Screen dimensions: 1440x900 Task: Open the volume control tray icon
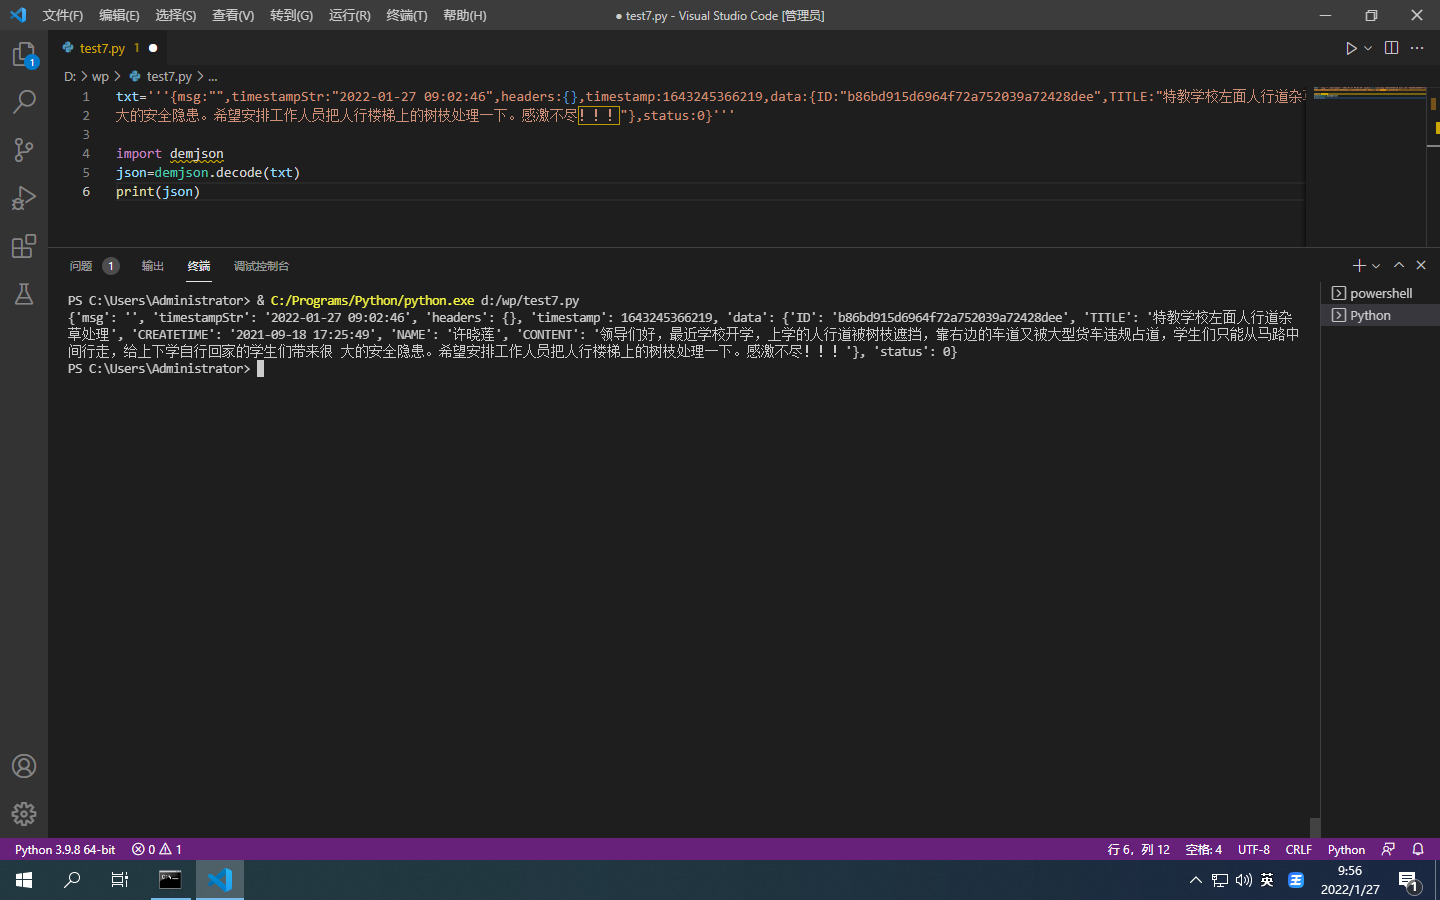tap(1243, 880)
